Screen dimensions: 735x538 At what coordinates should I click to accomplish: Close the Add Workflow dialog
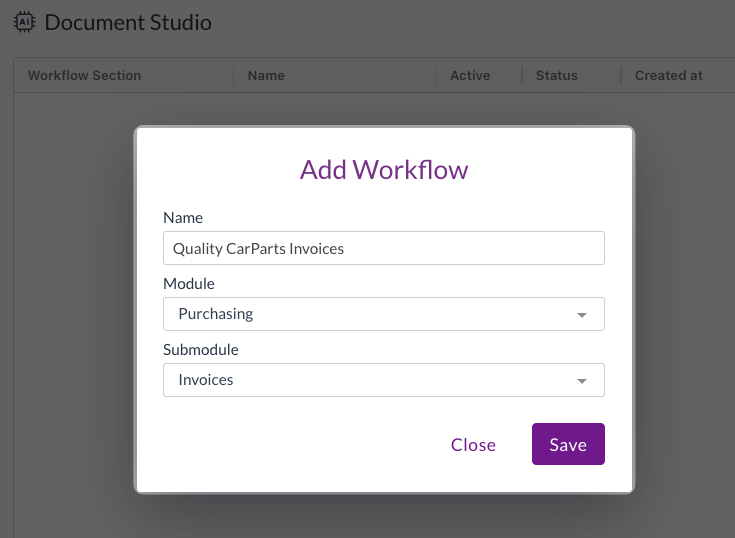click(473, 444)
